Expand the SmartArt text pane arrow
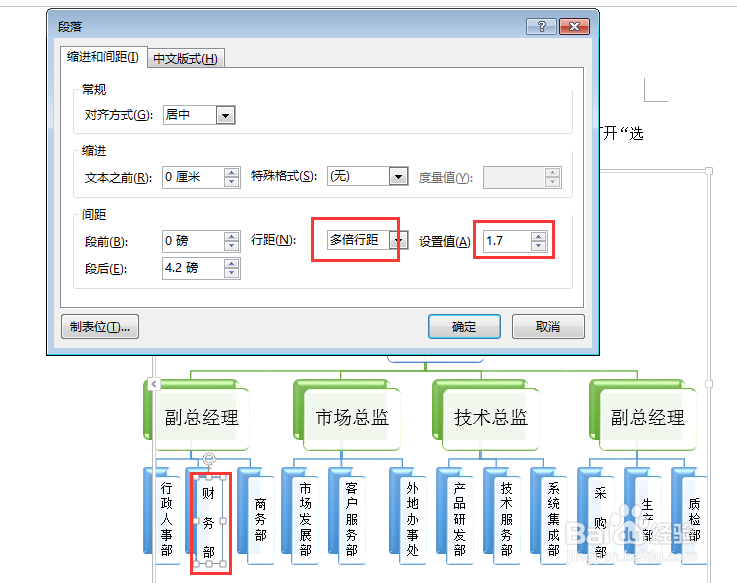This screenshot has height=583, width=737. (154, 384)
